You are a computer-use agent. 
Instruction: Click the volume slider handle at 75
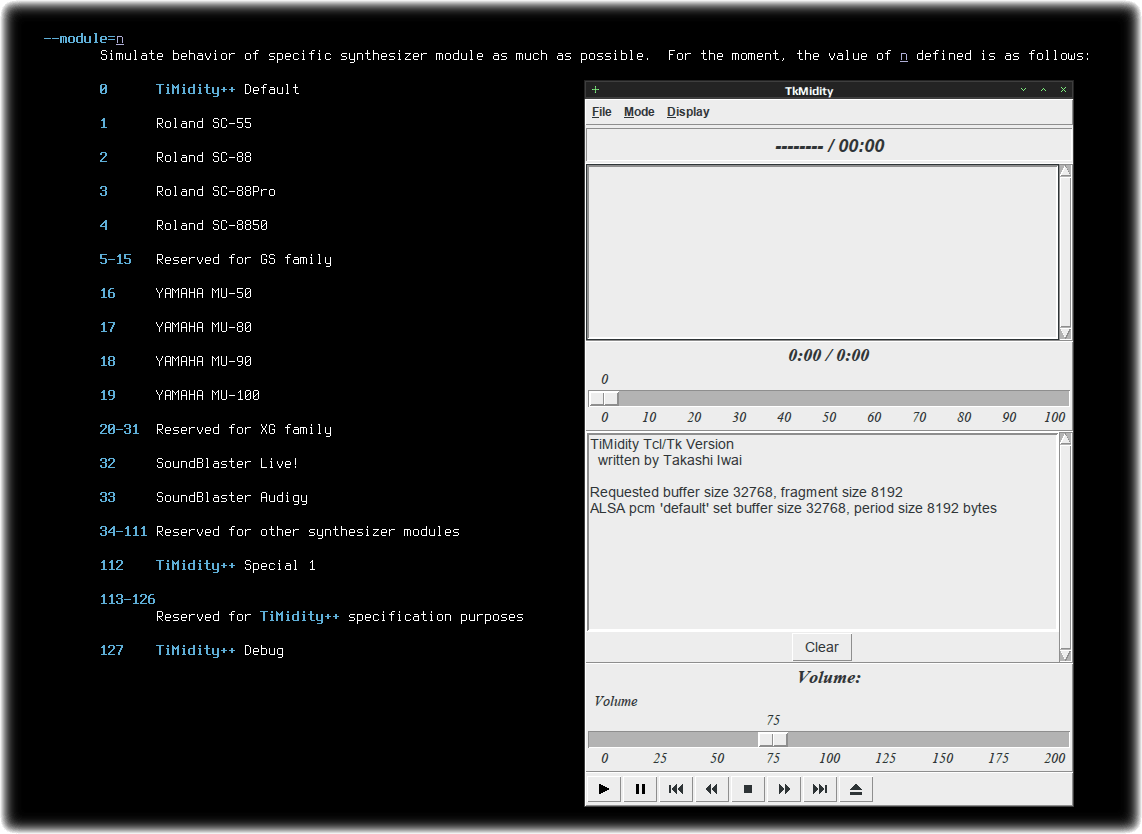[773, 739]
